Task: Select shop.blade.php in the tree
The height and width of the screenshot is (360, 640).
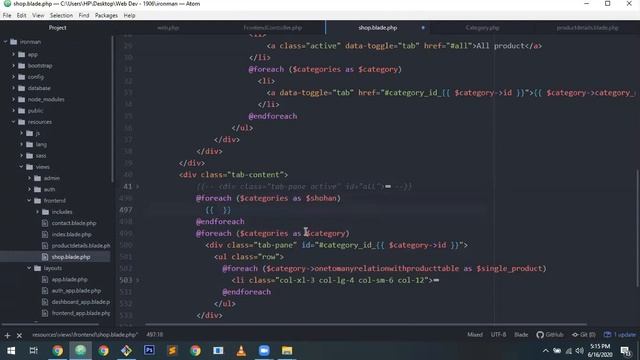Action: point(71,257)
